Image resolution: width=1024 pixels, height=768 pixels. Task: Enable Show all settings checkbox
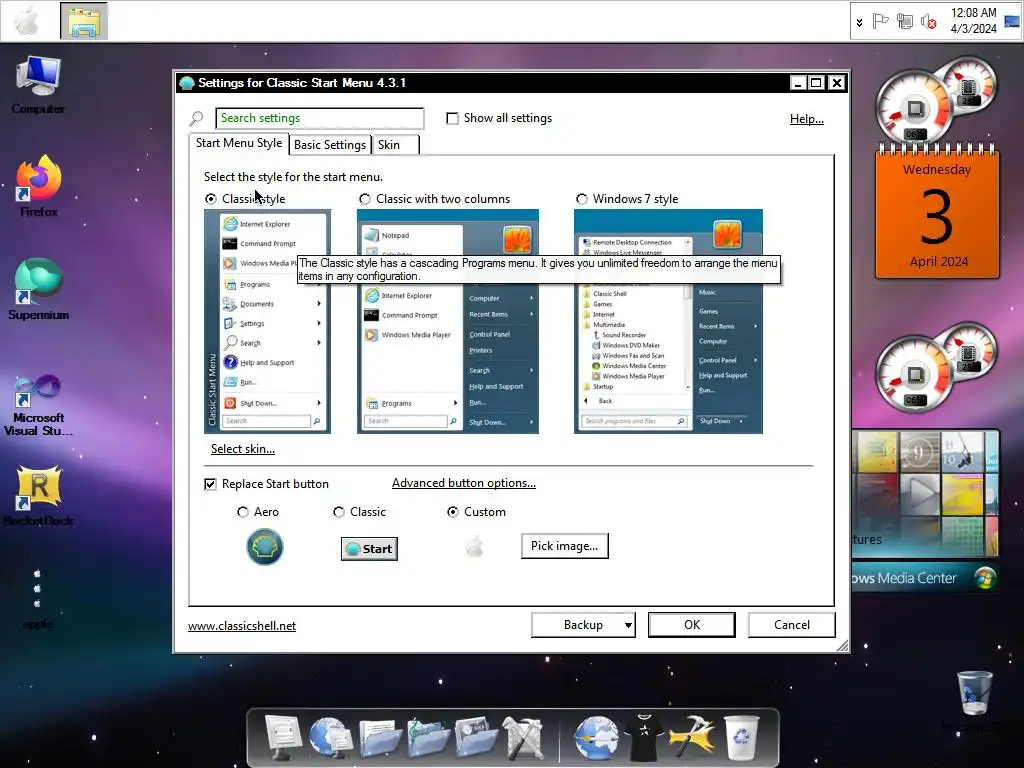(452, 118)
